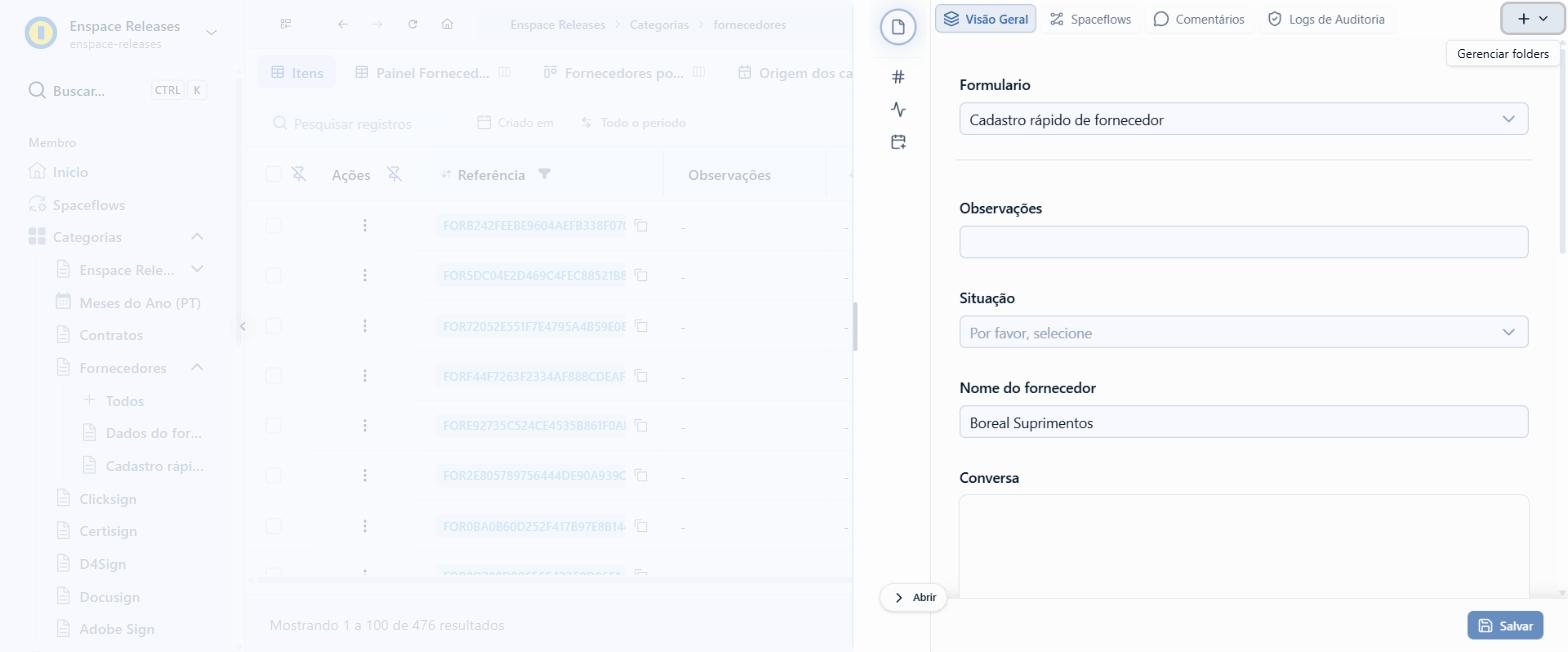Switch to the Comentários tab
Screen dimensions: 1568x652
coord(1198,19)
